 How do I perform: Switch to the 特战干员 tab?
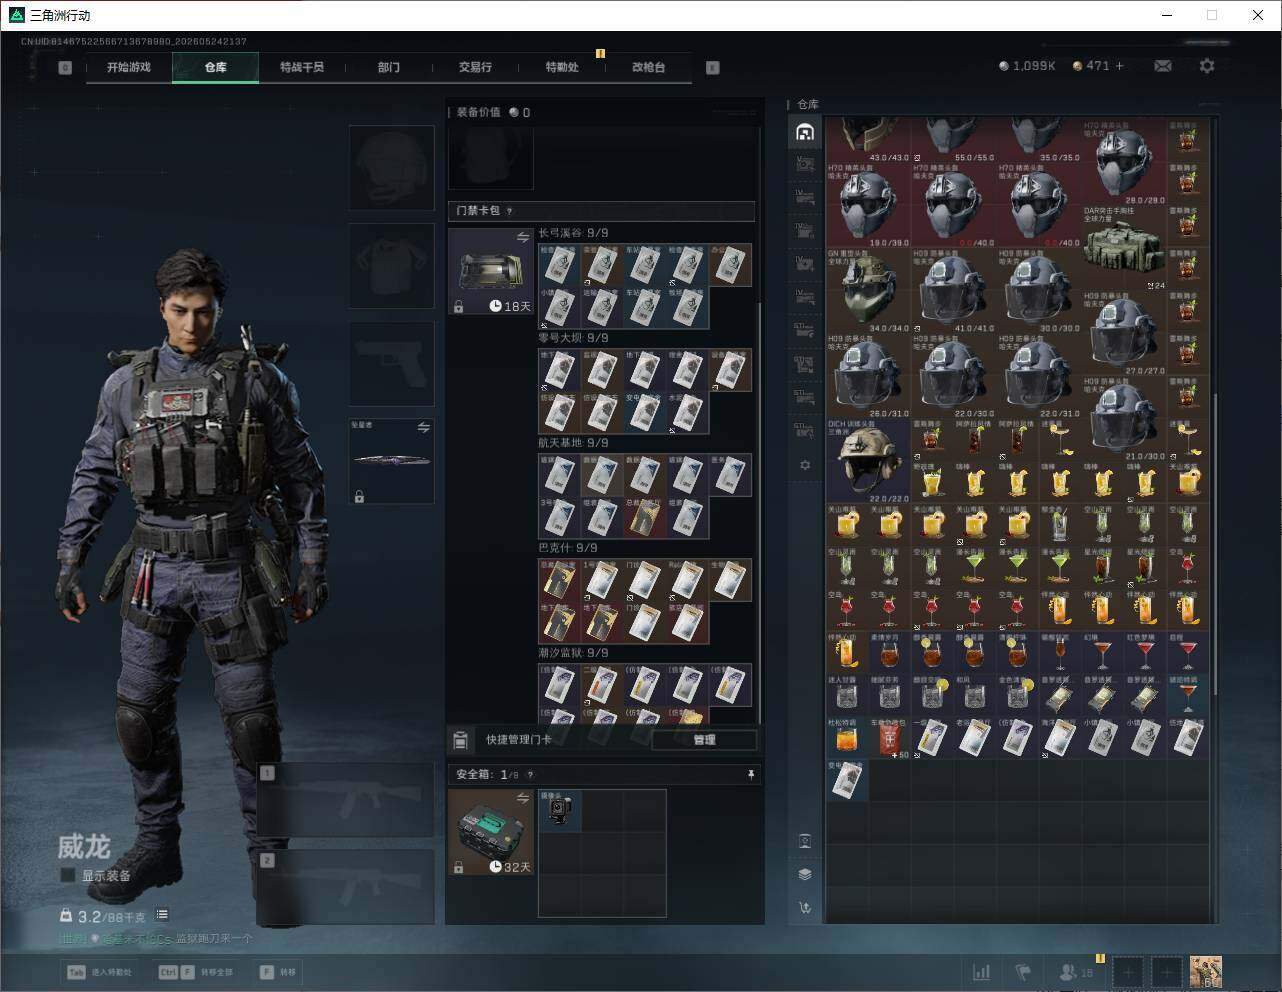tap(302, 67)
